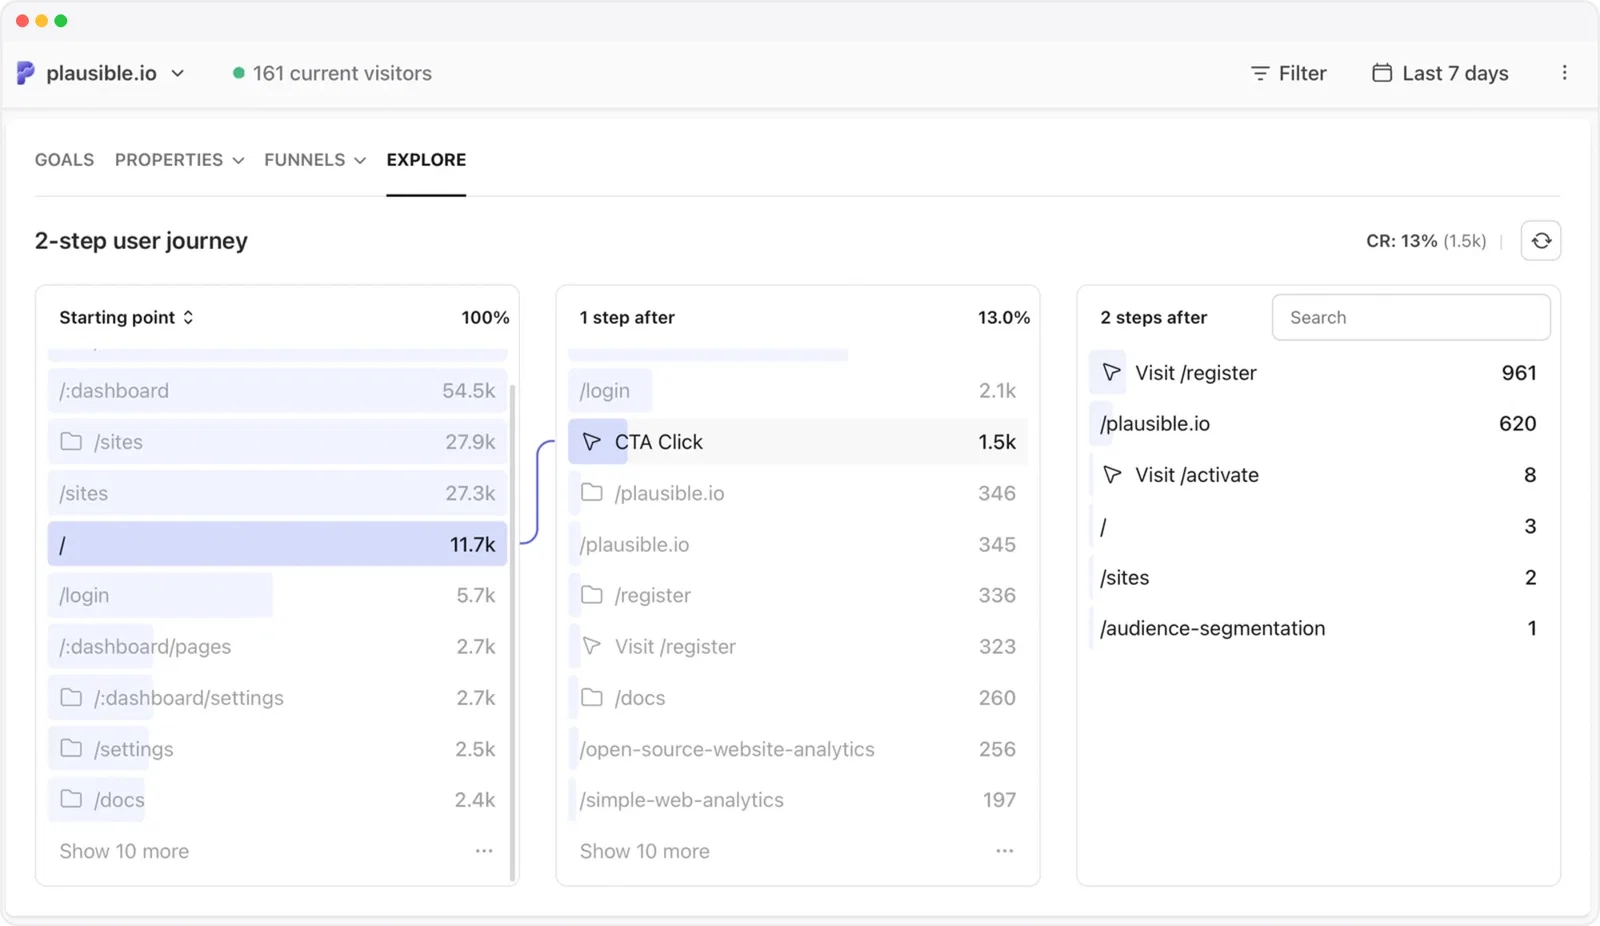The height and width of the screenshot is (926, 1600).
Task: Open the Filter menu
Action: tap(1288, 73)
